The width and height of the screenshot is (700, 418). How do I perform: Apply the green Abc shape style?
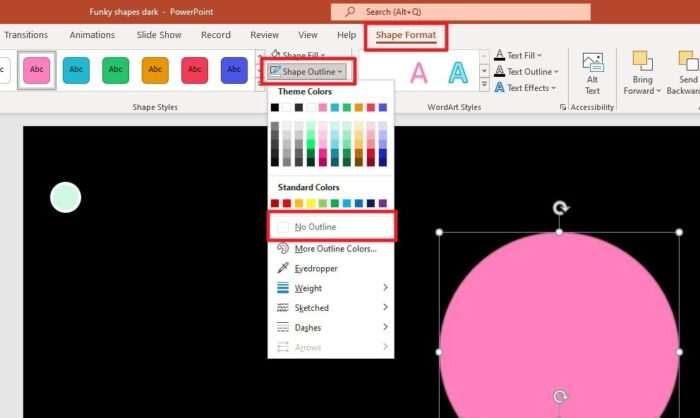(115, 70)
